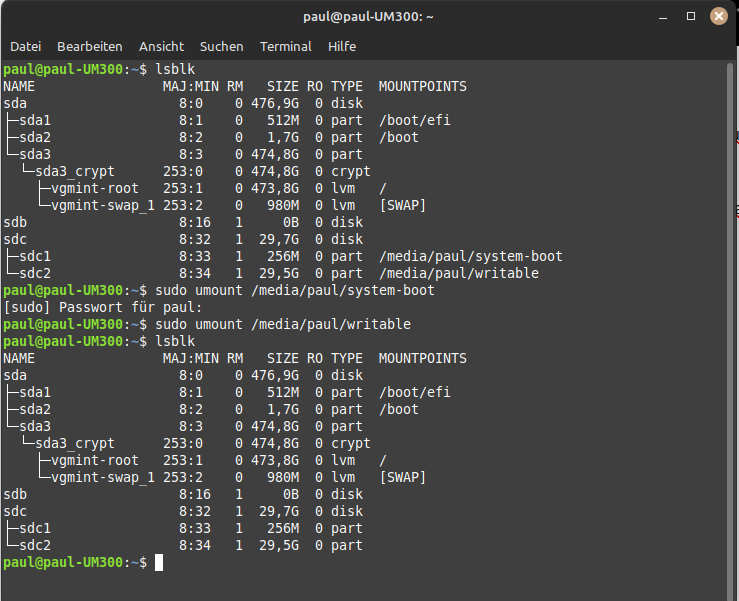Viewport: 739px width, 601px height.
Task: Click the /media/paul/writable mountpoint in lsblk output
Action: (x=458, y=273)
